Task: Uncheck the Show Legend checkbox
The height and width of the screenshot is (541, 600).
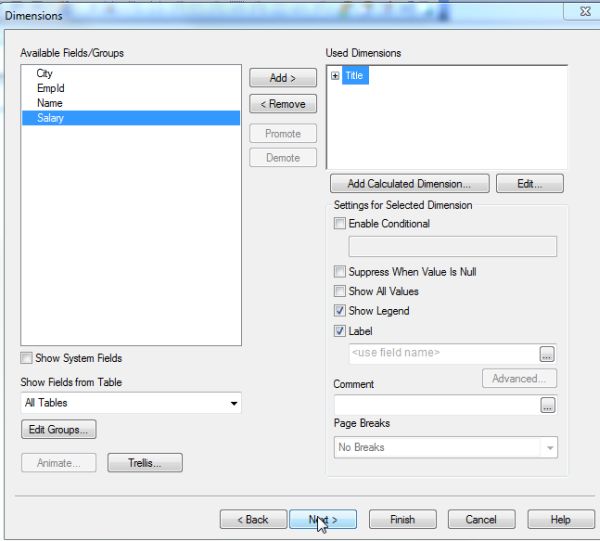Action: [x=339, y=311]
